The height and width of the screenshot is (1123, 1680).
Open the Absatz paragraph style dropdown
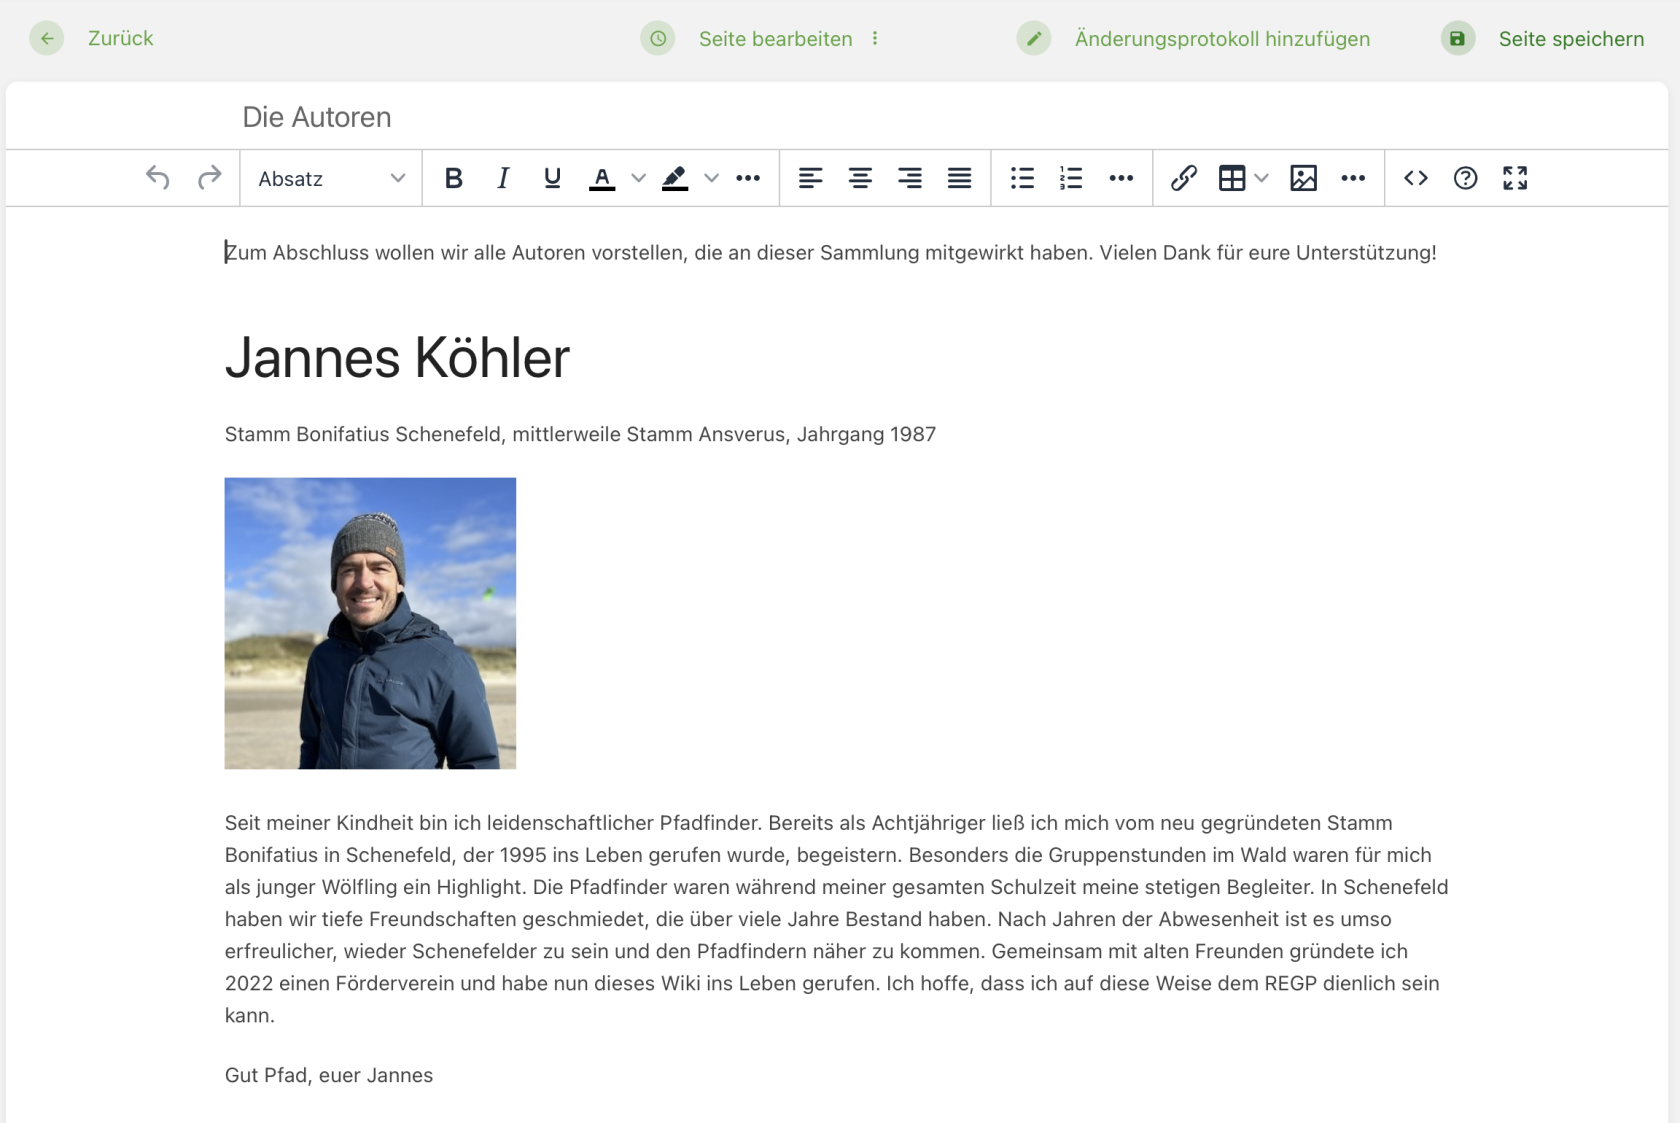(x=330, y=178)
